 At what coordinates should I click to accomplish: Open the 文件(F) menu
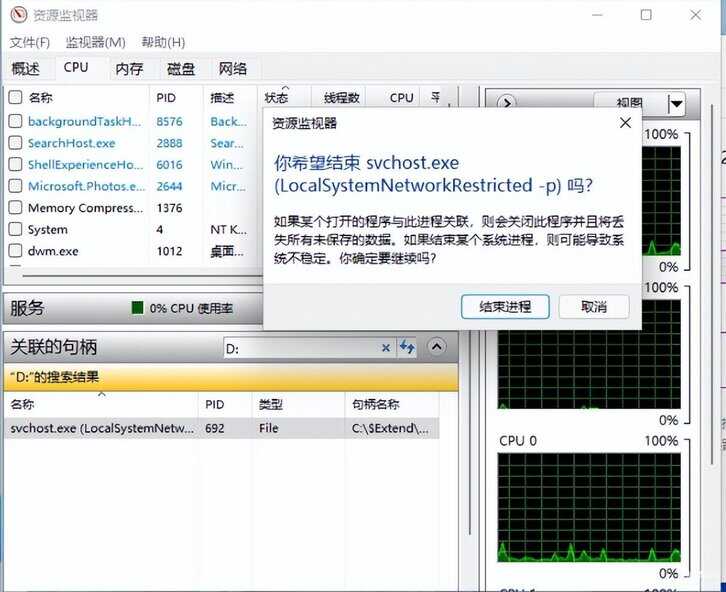[30, 43]
